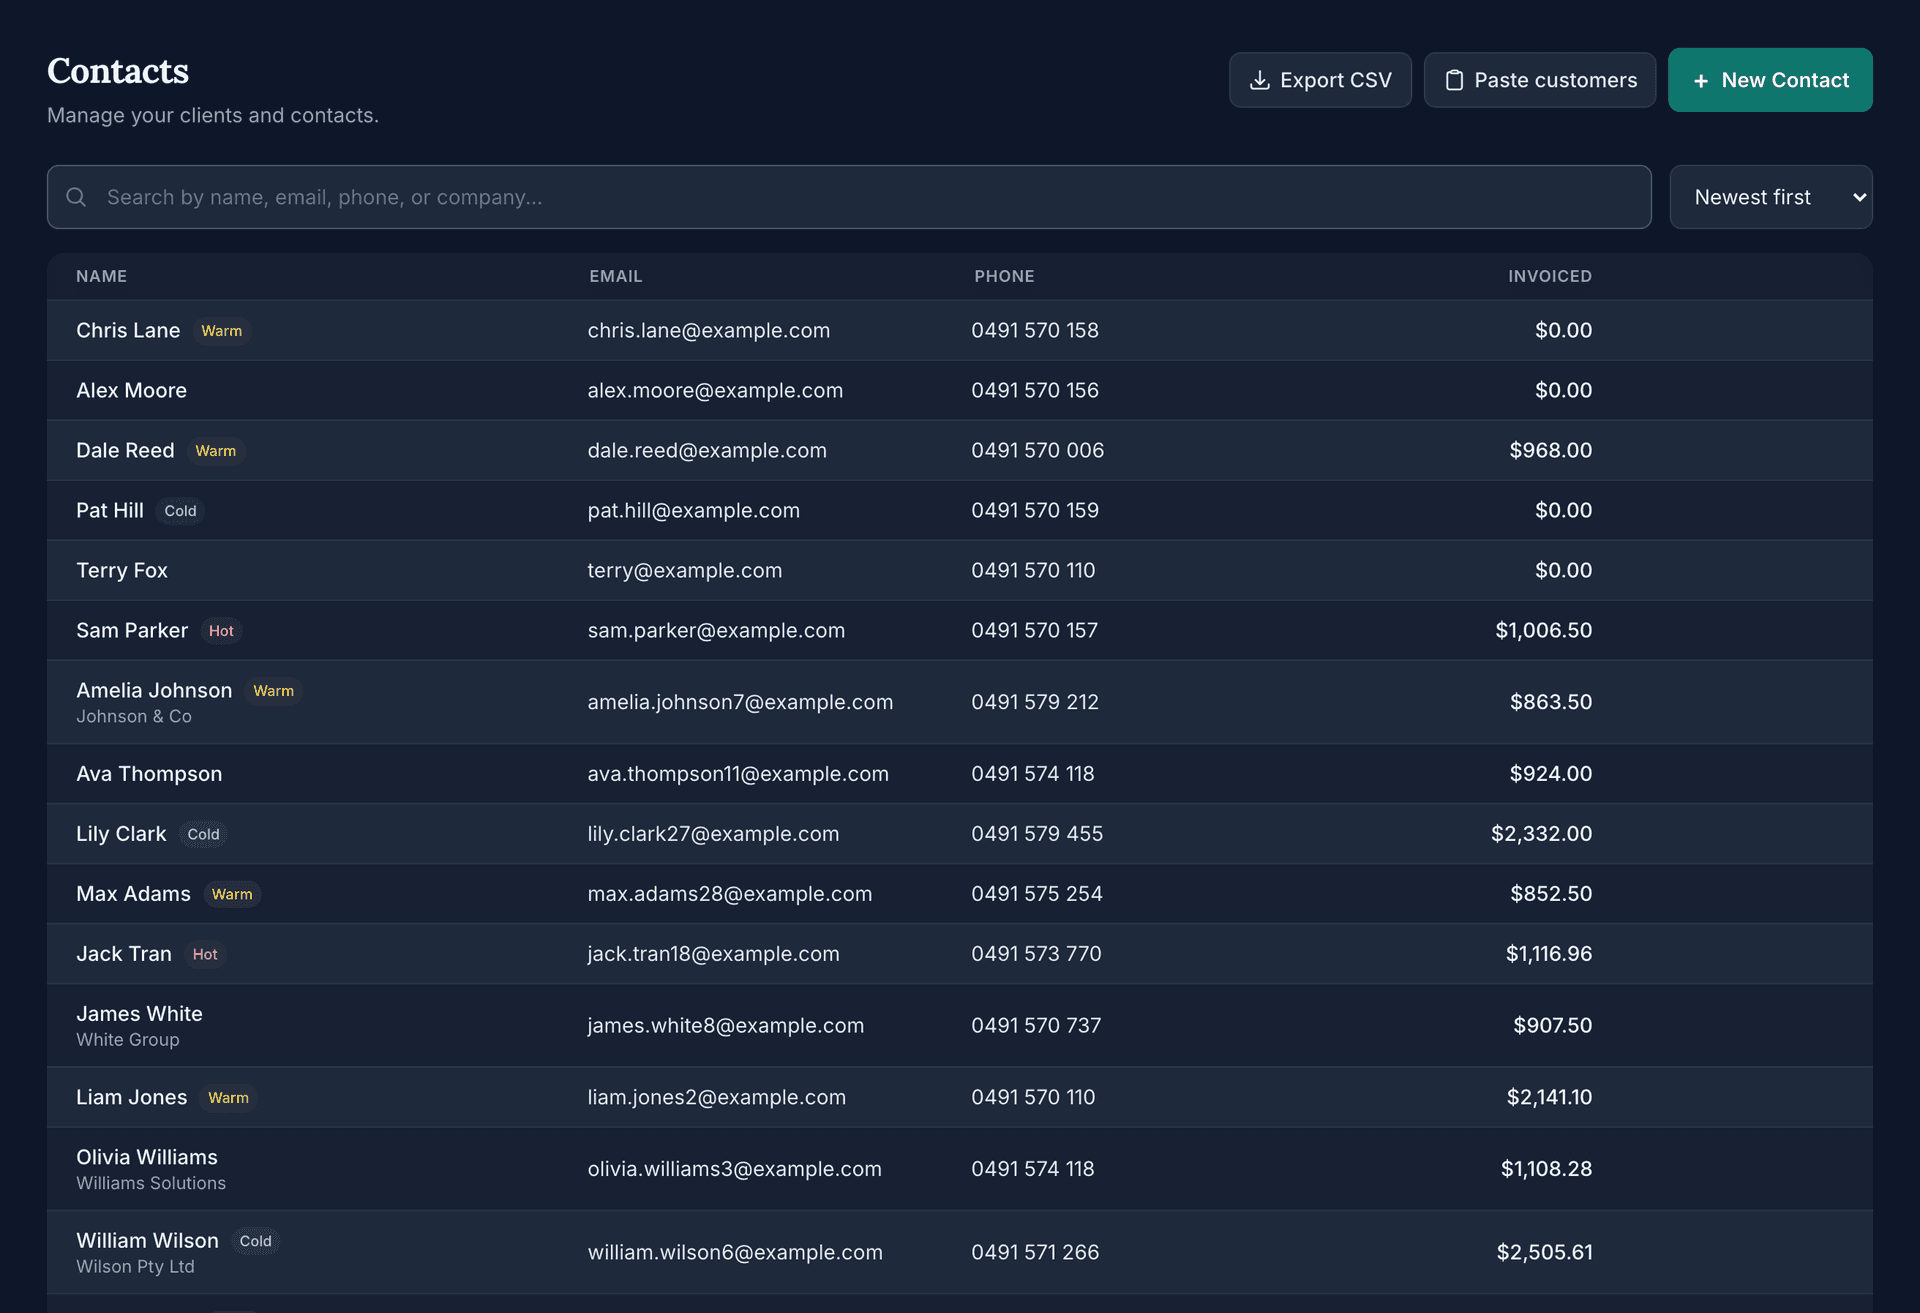Click phone number 0491 570 006
The height and width of the screenshot is (1313, 1920).
(1038, 450)
